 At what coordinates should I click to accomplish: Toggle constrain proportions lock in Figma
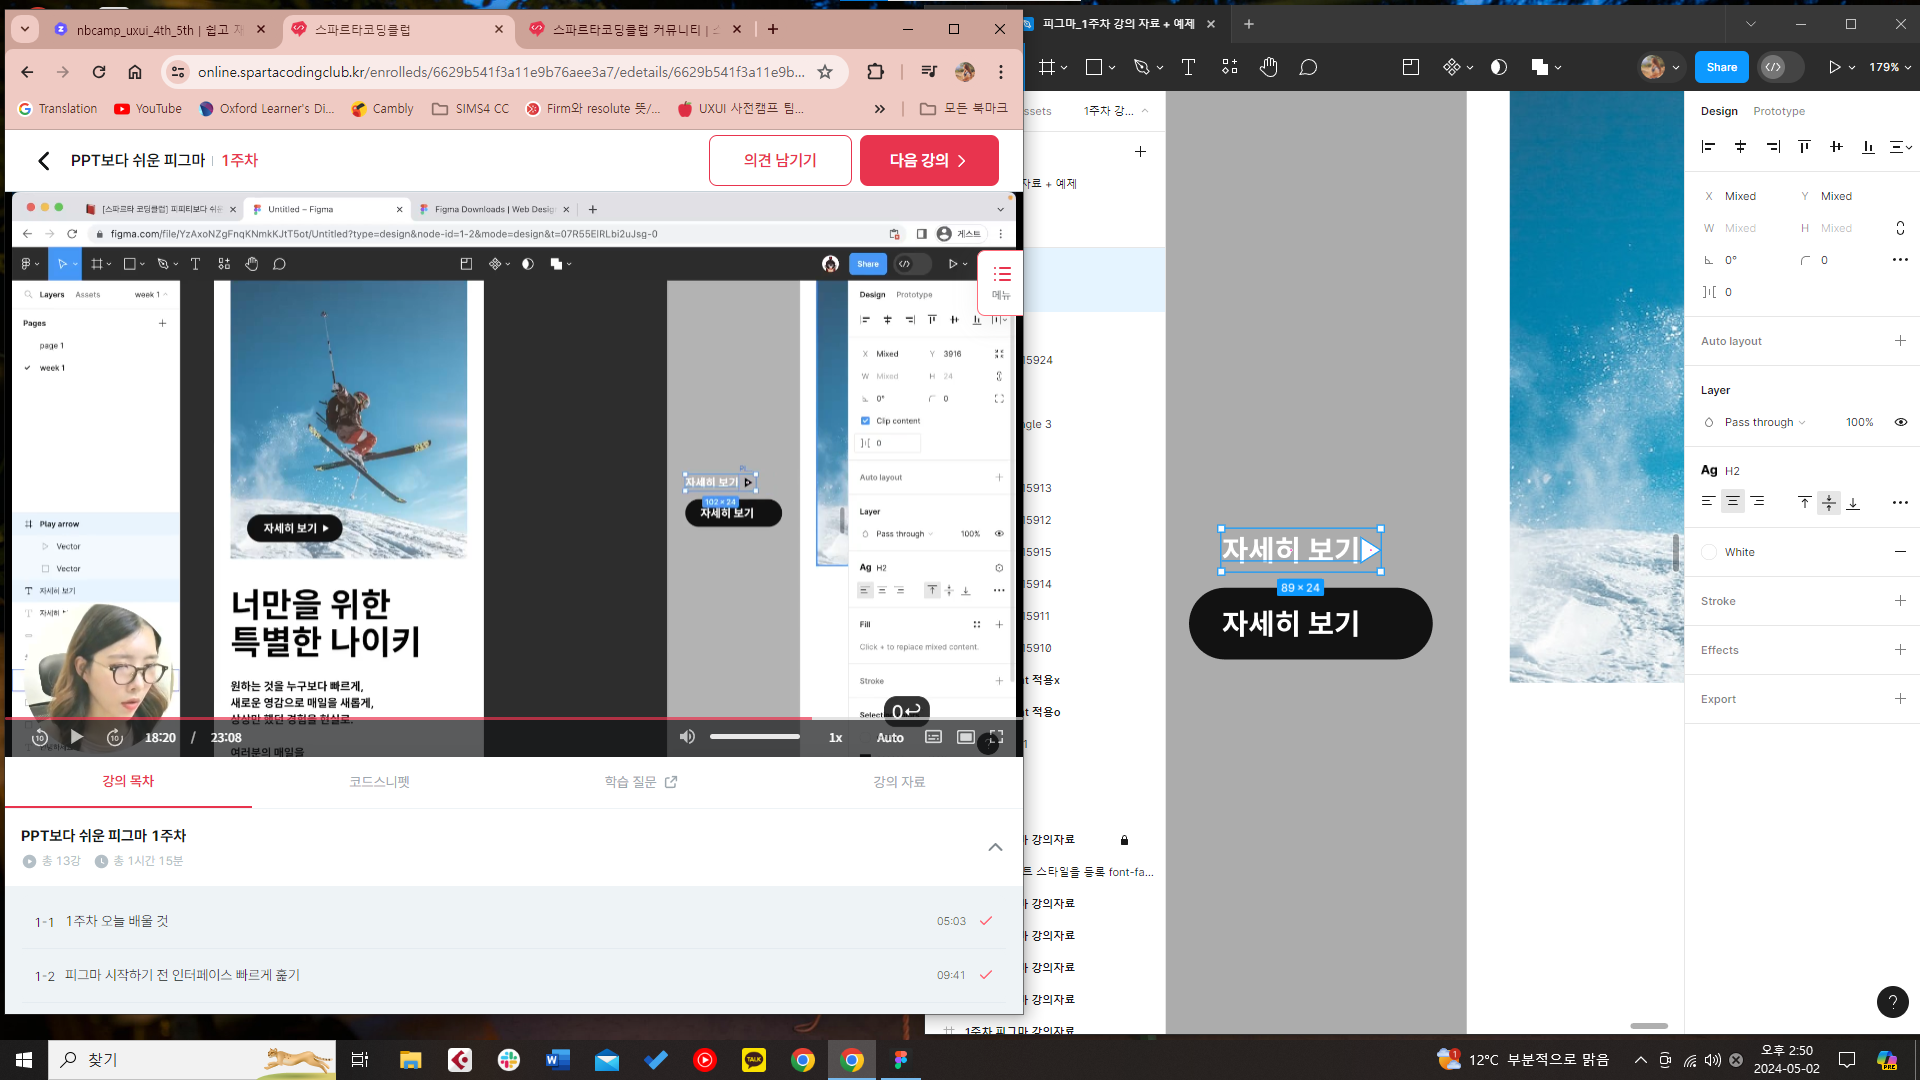1900,228
